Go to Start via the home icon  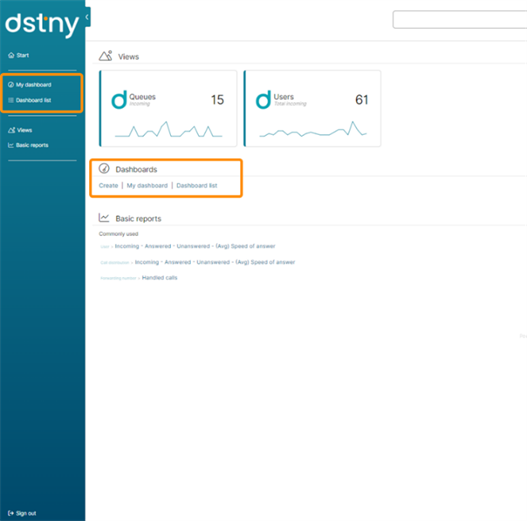[x=18, y=55]
